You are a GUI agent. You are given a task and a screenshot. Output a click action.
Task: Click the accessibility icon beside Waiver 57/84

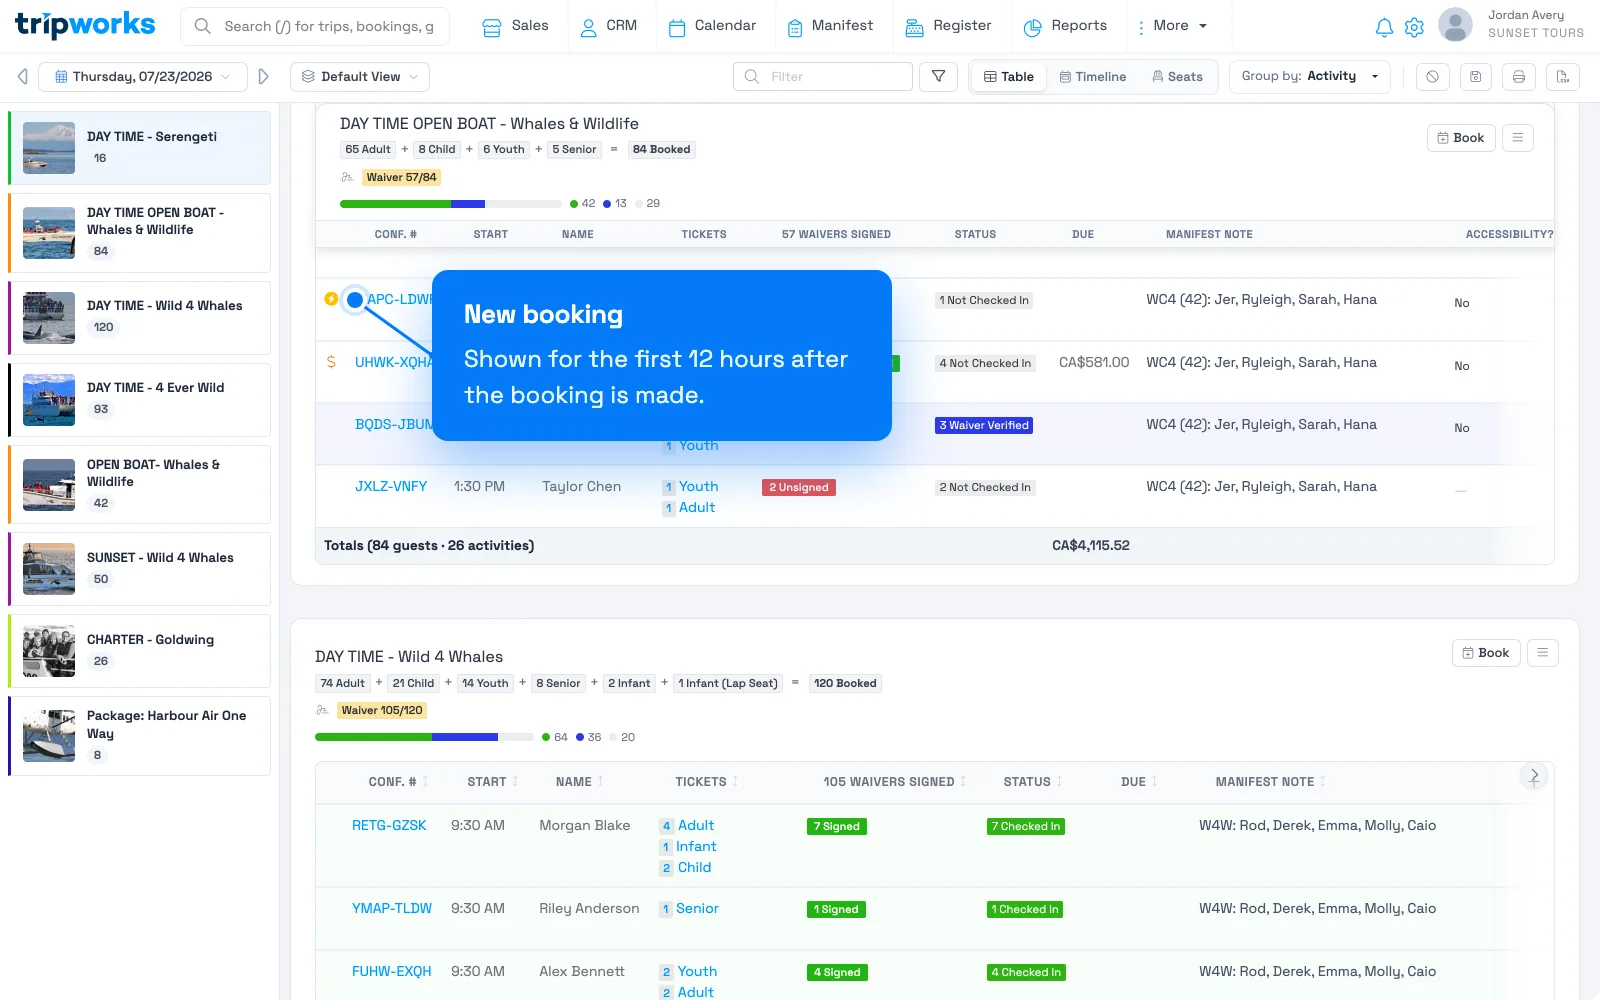(347, 177)
